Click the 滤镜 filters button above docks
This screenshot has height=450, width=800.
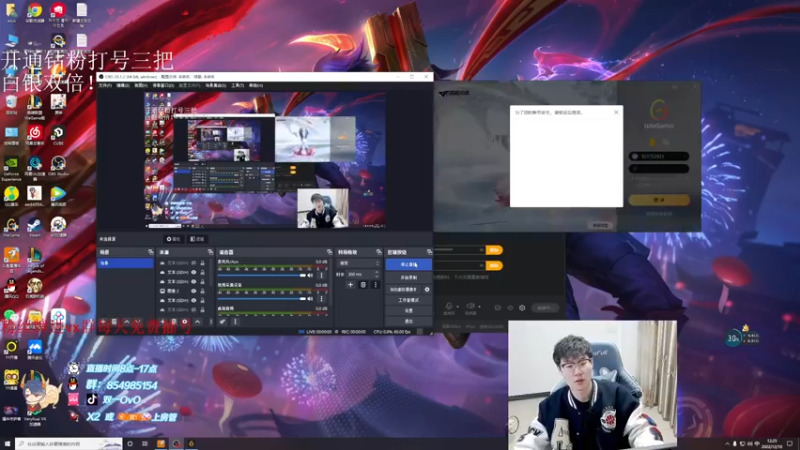tap(197, 239)
